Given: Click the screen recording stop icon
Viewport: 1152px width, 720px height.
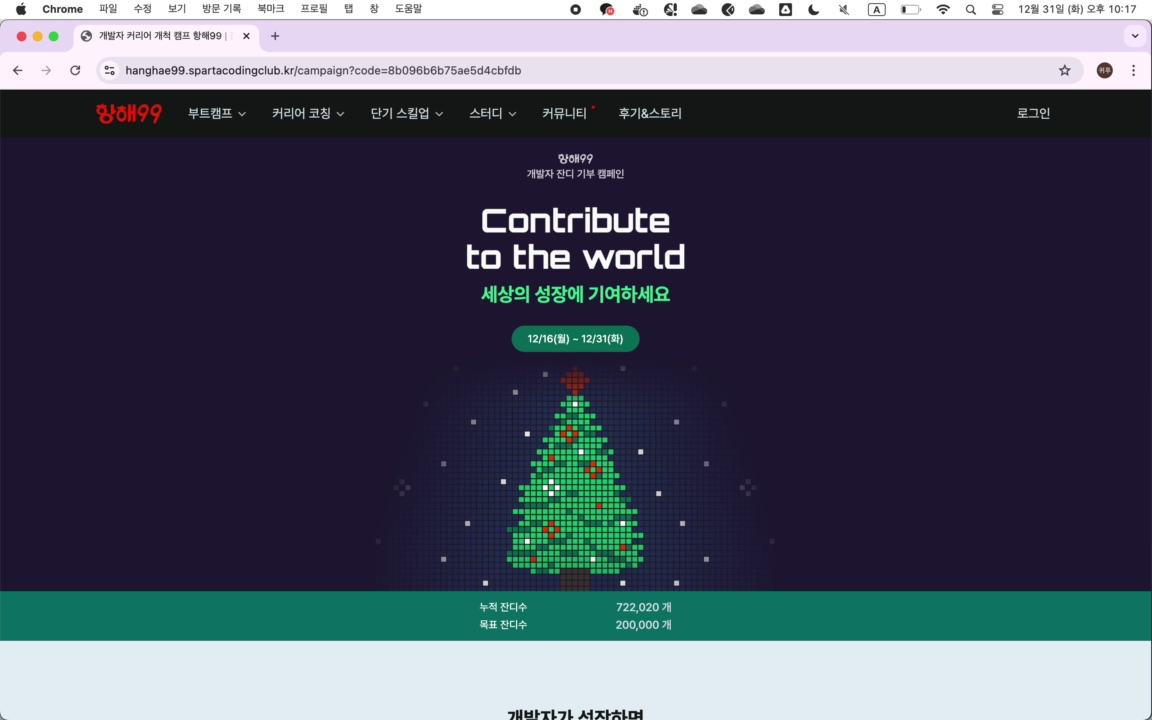Looking at the screenshot, I should click(576, 10).
